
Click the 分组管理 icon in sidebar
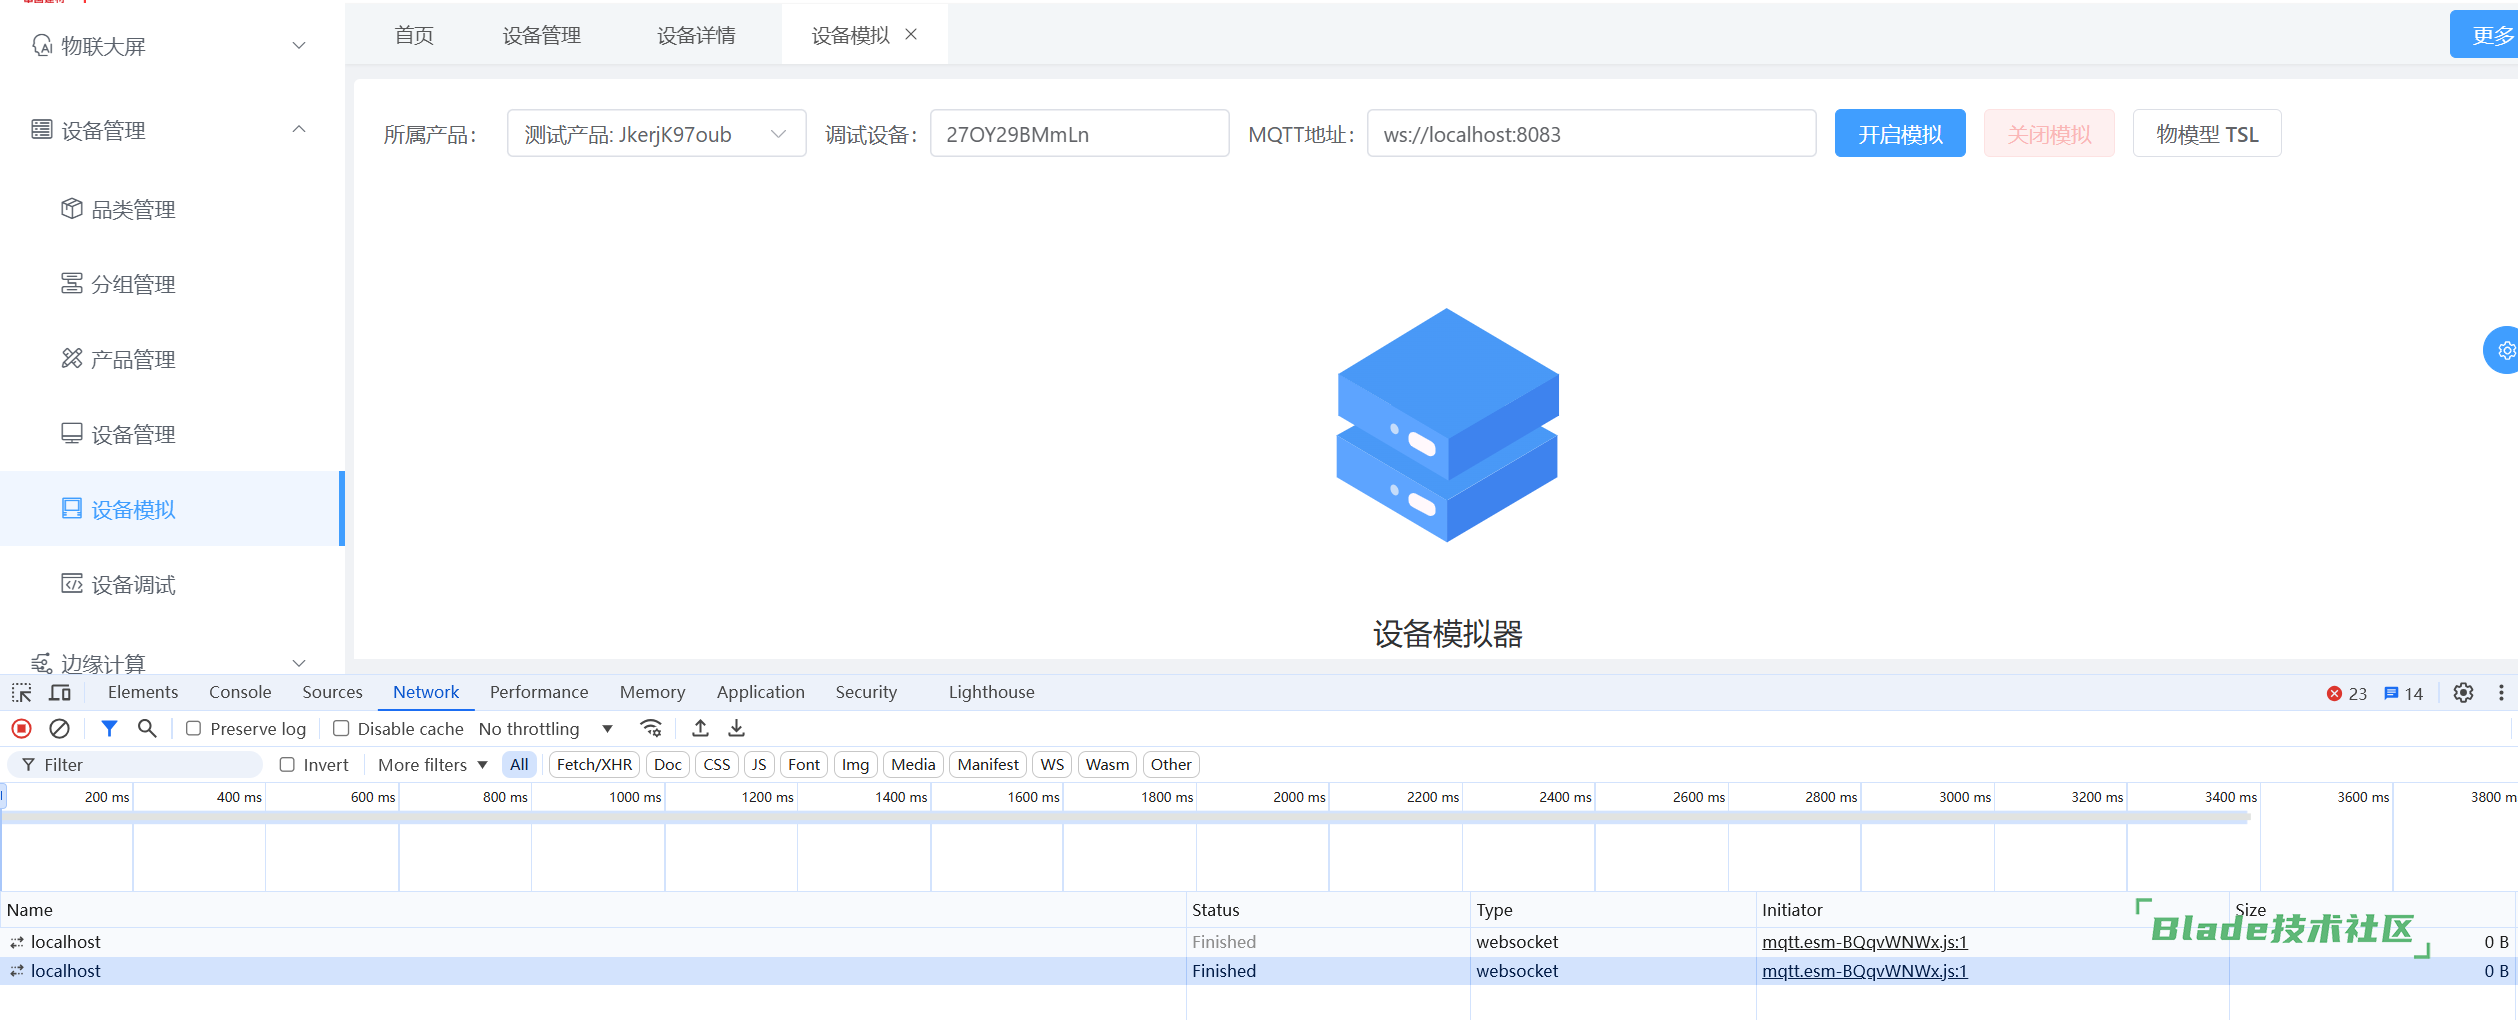tap(72, 283)
